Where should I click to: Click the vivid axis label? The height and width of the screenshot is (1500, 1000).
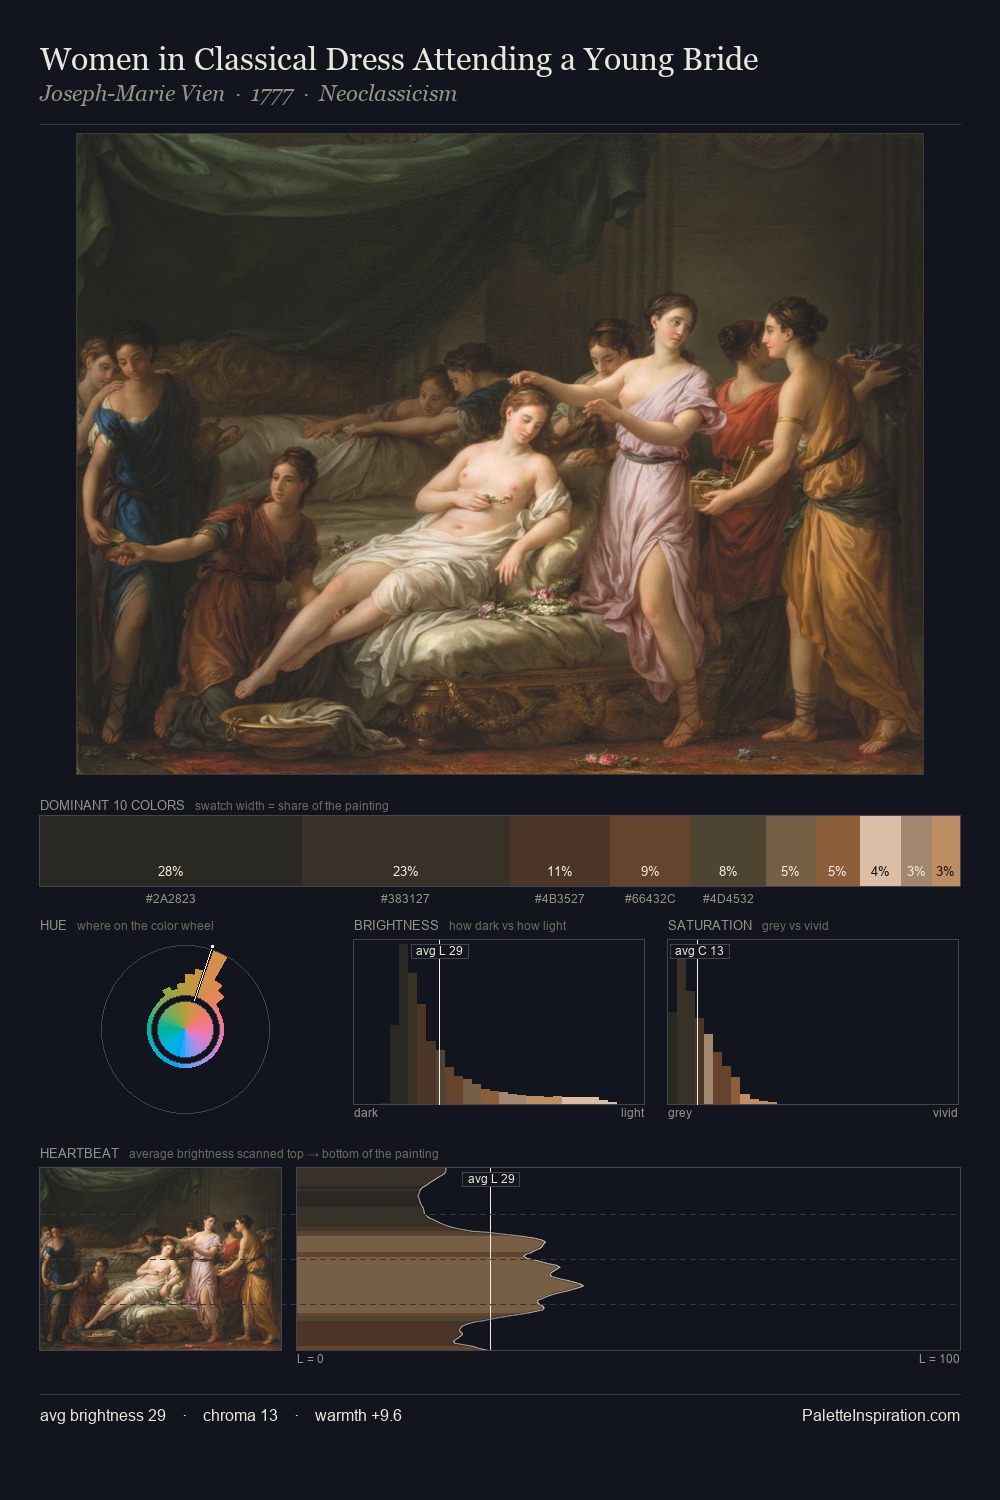(945, 1113)
